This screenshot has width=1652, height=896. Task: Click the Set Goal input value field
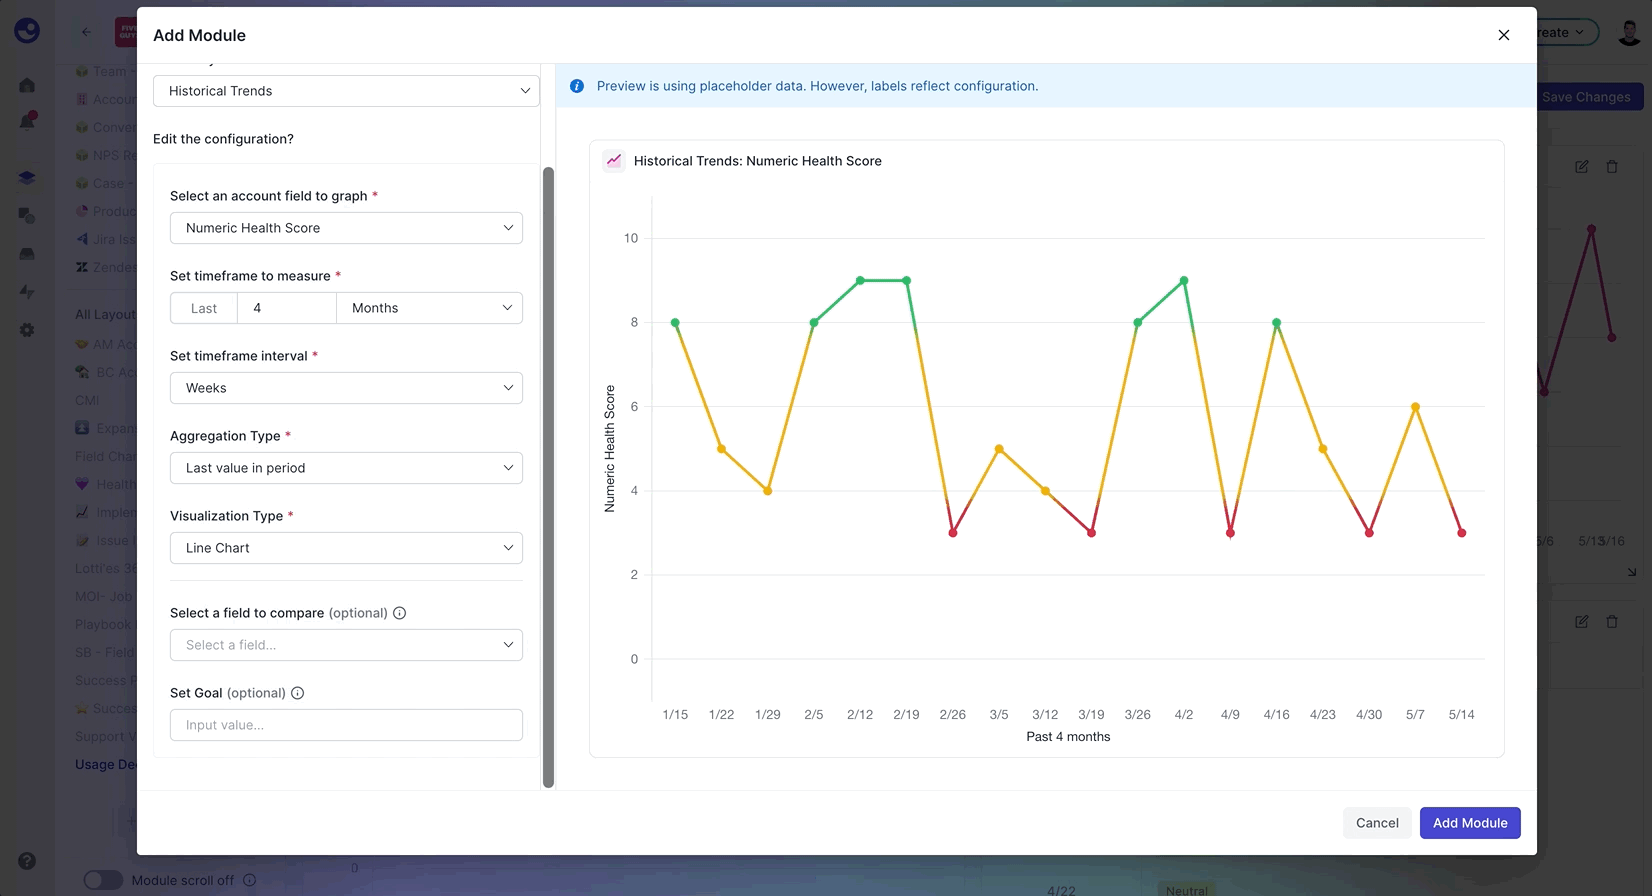pyautogui.click(x=346, y=725)
